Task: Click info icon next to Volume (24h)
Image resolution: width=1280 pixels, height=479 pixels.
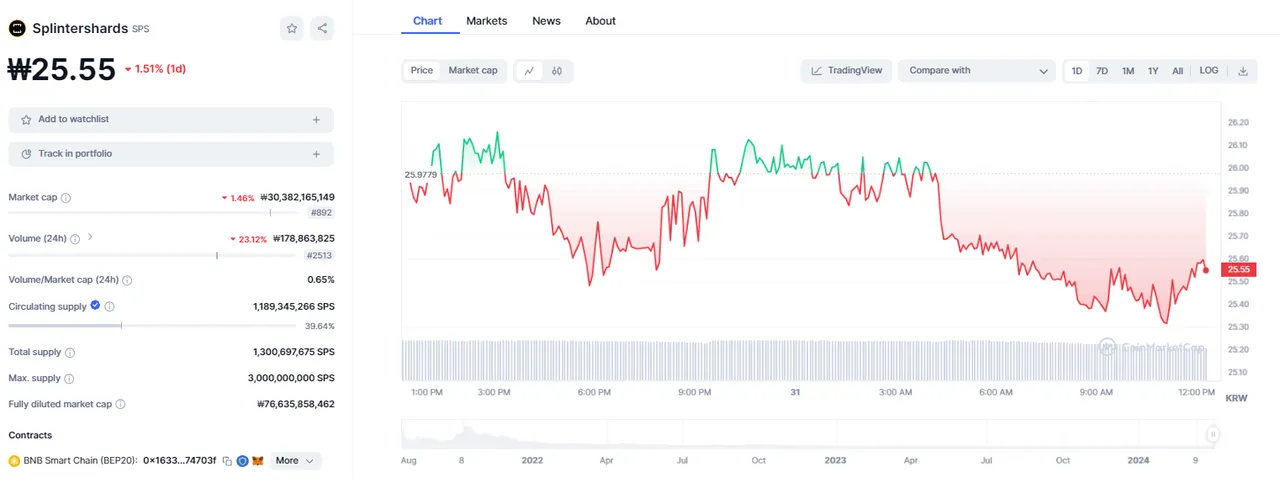Action: coord(75,239)
